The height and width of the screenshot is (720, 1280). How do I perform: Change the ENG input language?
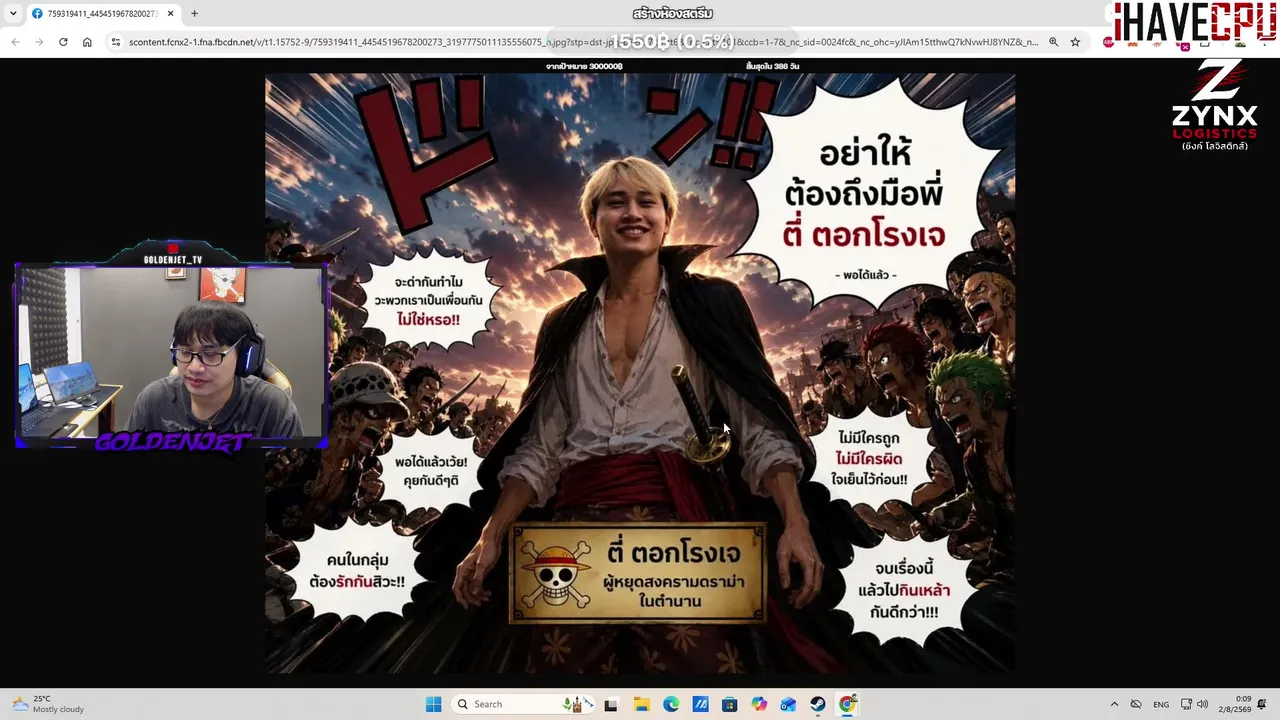coord(1161,704)
